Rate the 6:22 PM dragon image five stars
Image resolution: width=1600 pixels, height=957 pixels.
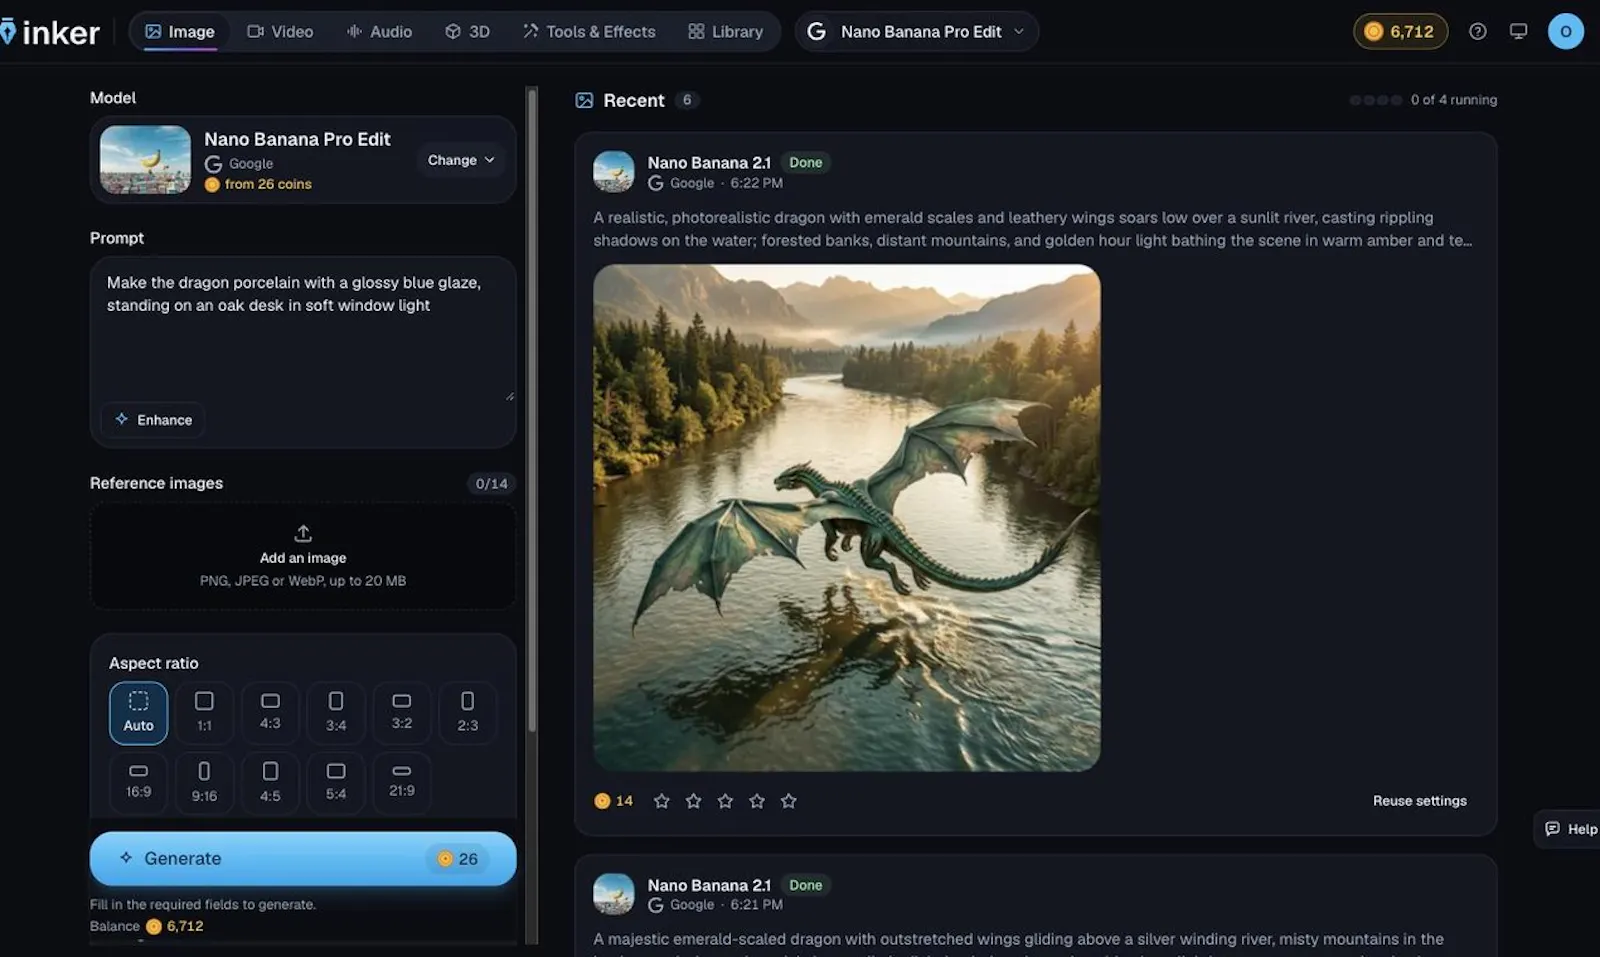click(x=789, y=800)
